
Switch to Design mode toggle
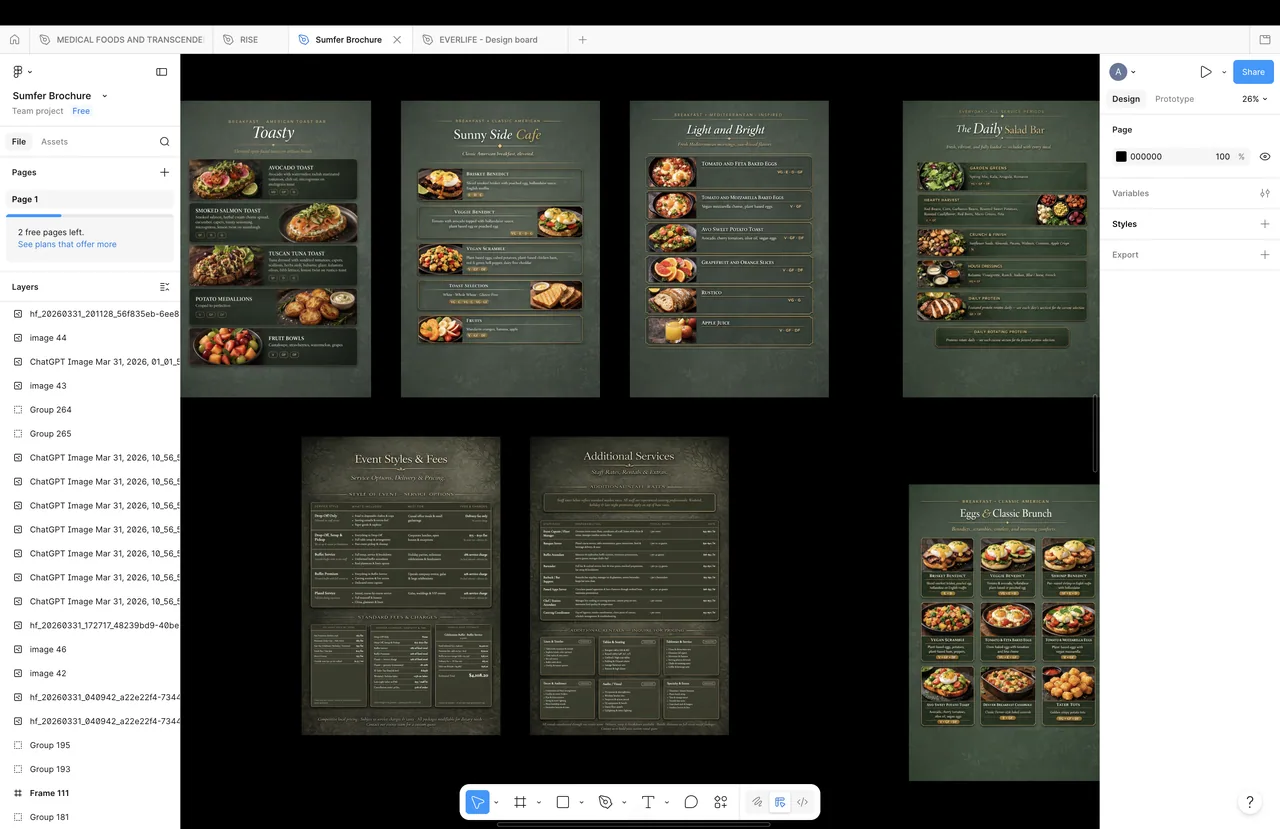780,802
